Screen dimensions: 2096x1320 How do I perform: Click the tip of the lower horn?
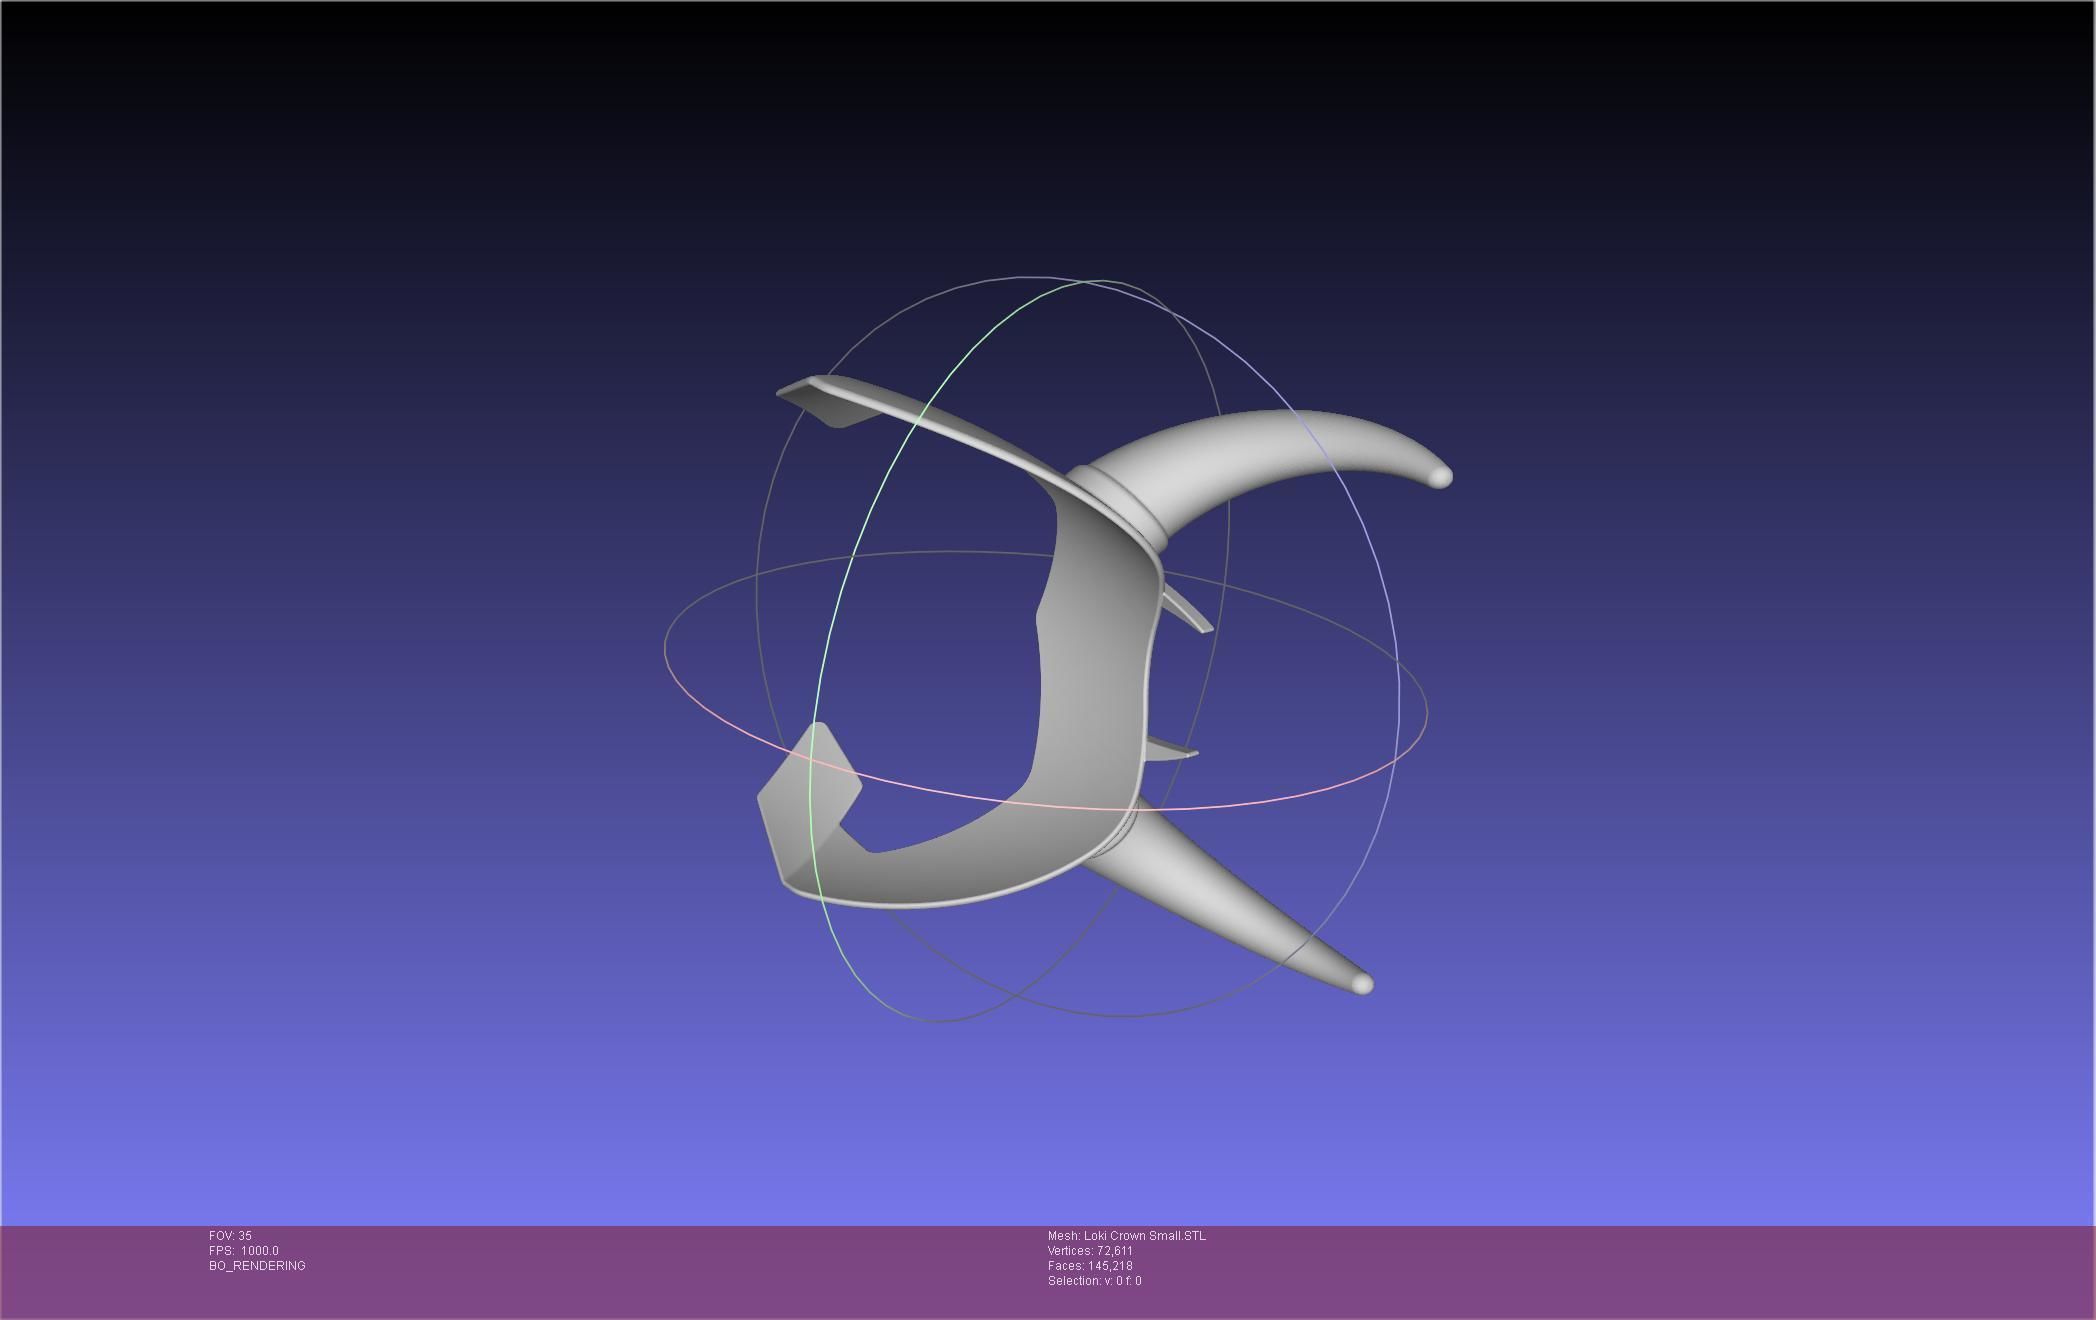click(1361, 984)
